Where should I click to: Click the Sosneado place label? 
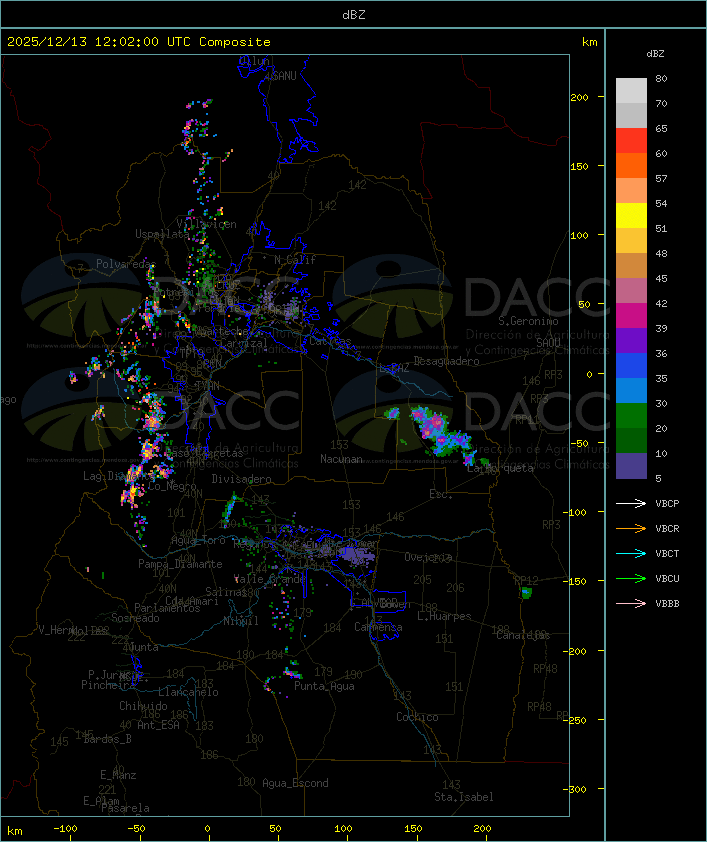tap(135, 618)
